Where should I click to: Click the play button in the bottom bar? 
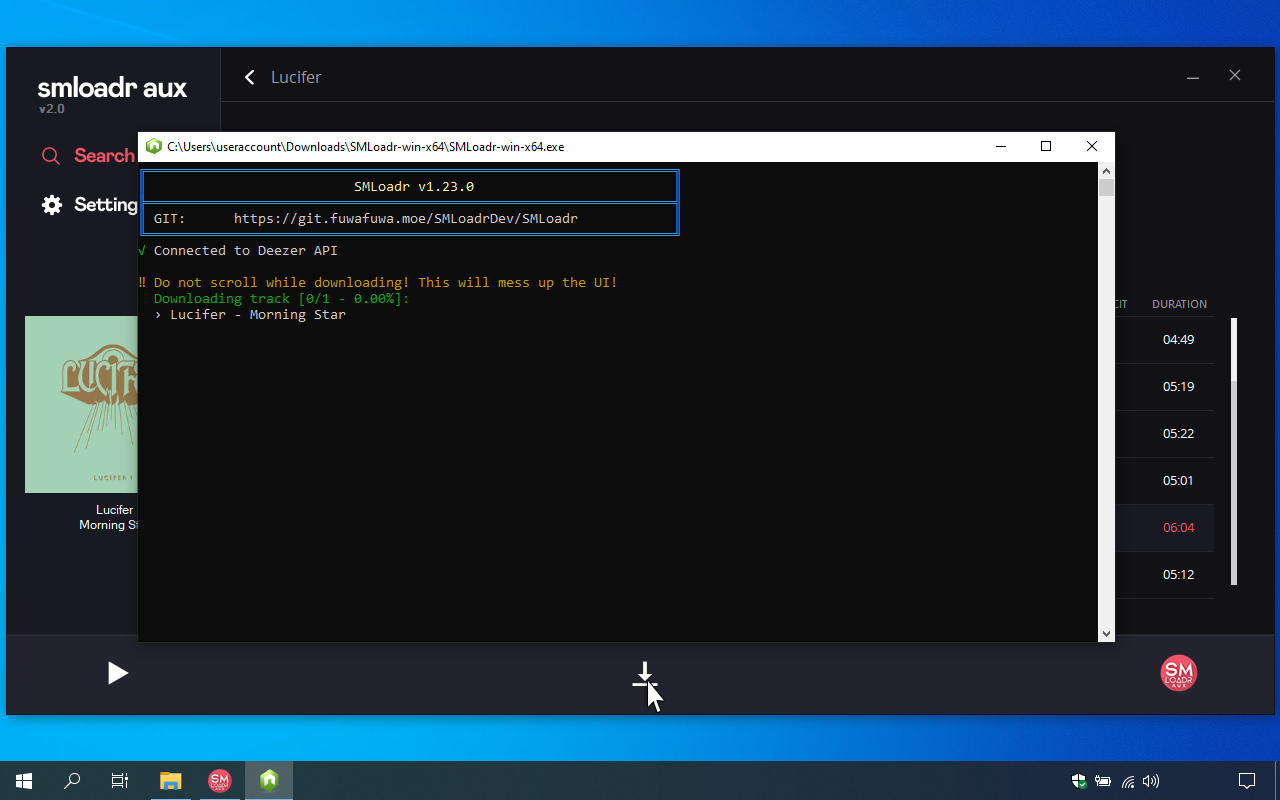[x=118, y=673]
